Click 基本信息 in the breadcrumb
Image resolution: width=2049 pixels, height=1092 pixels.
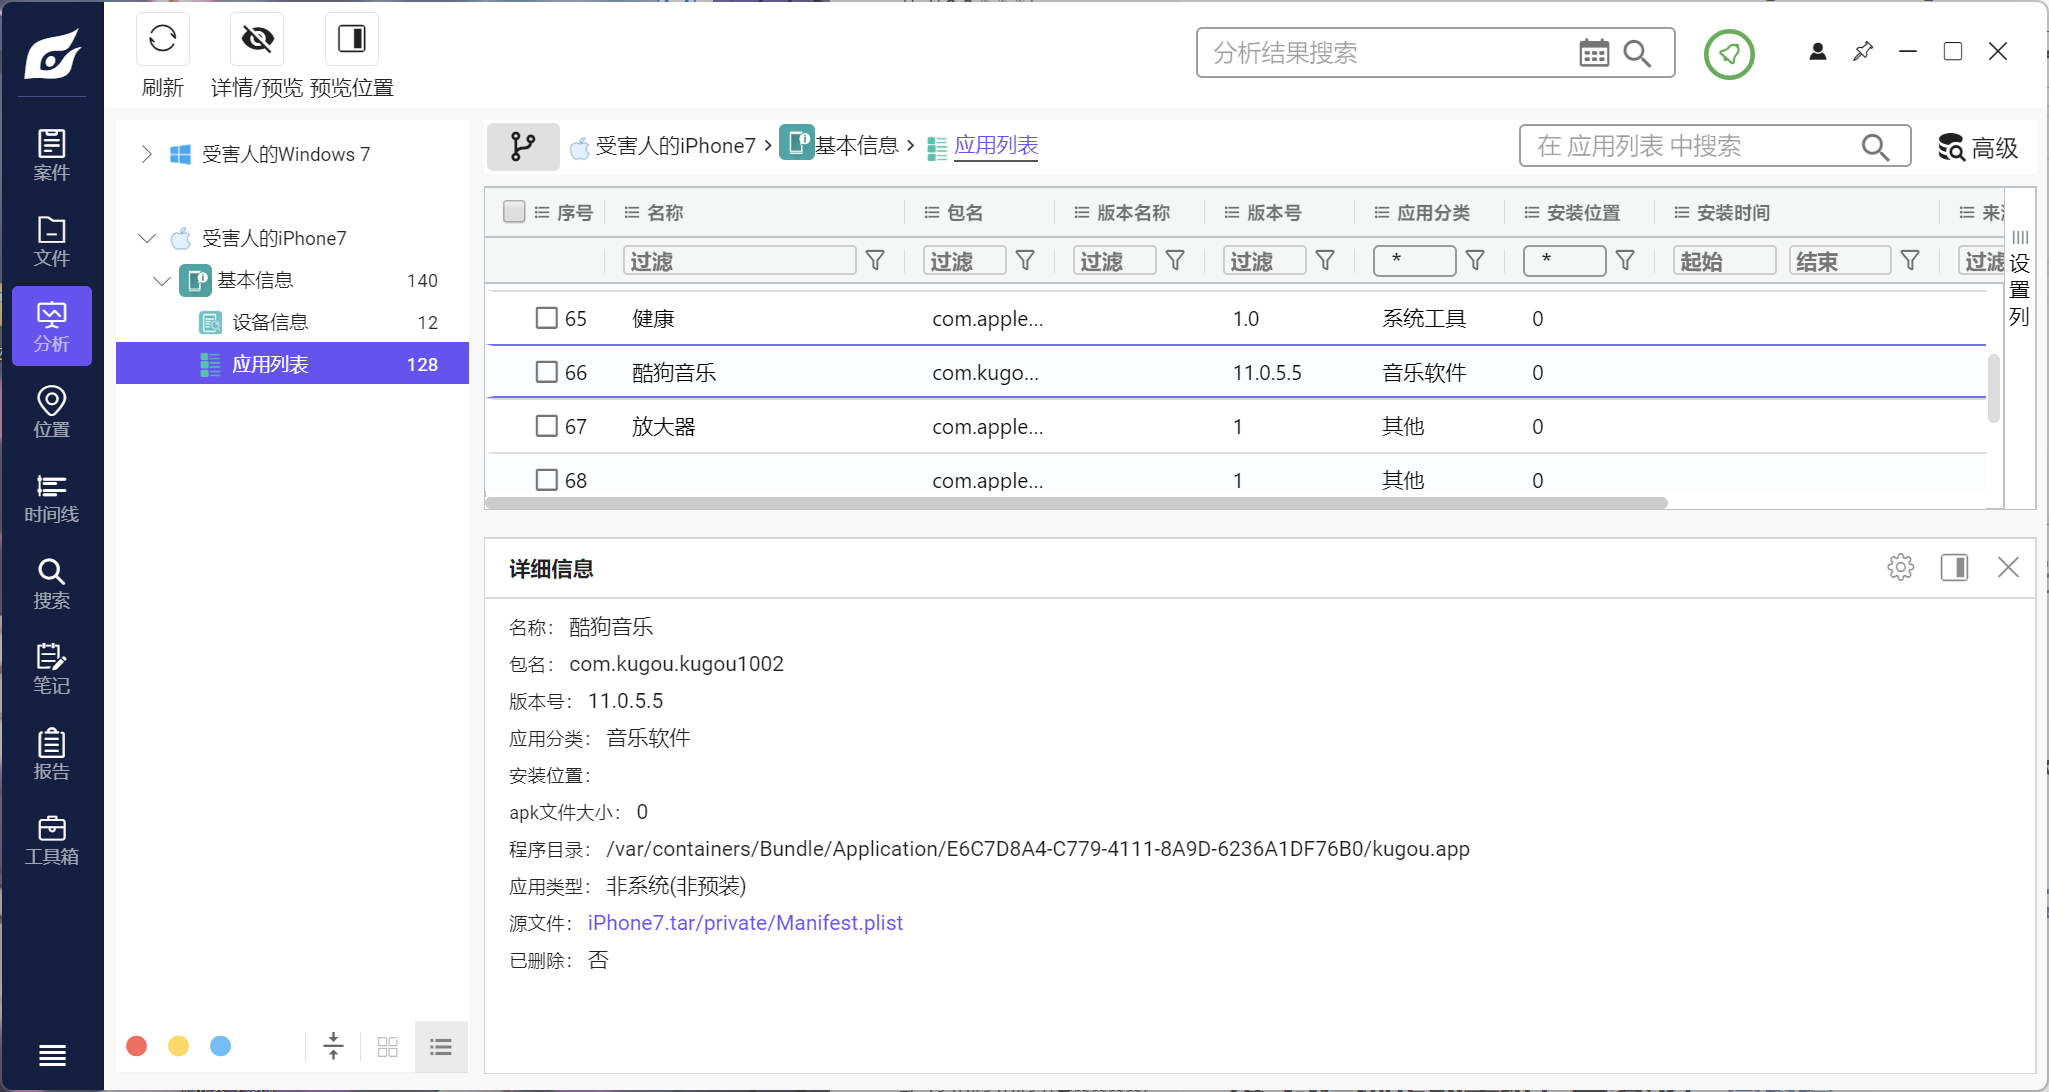click(857, 146)
